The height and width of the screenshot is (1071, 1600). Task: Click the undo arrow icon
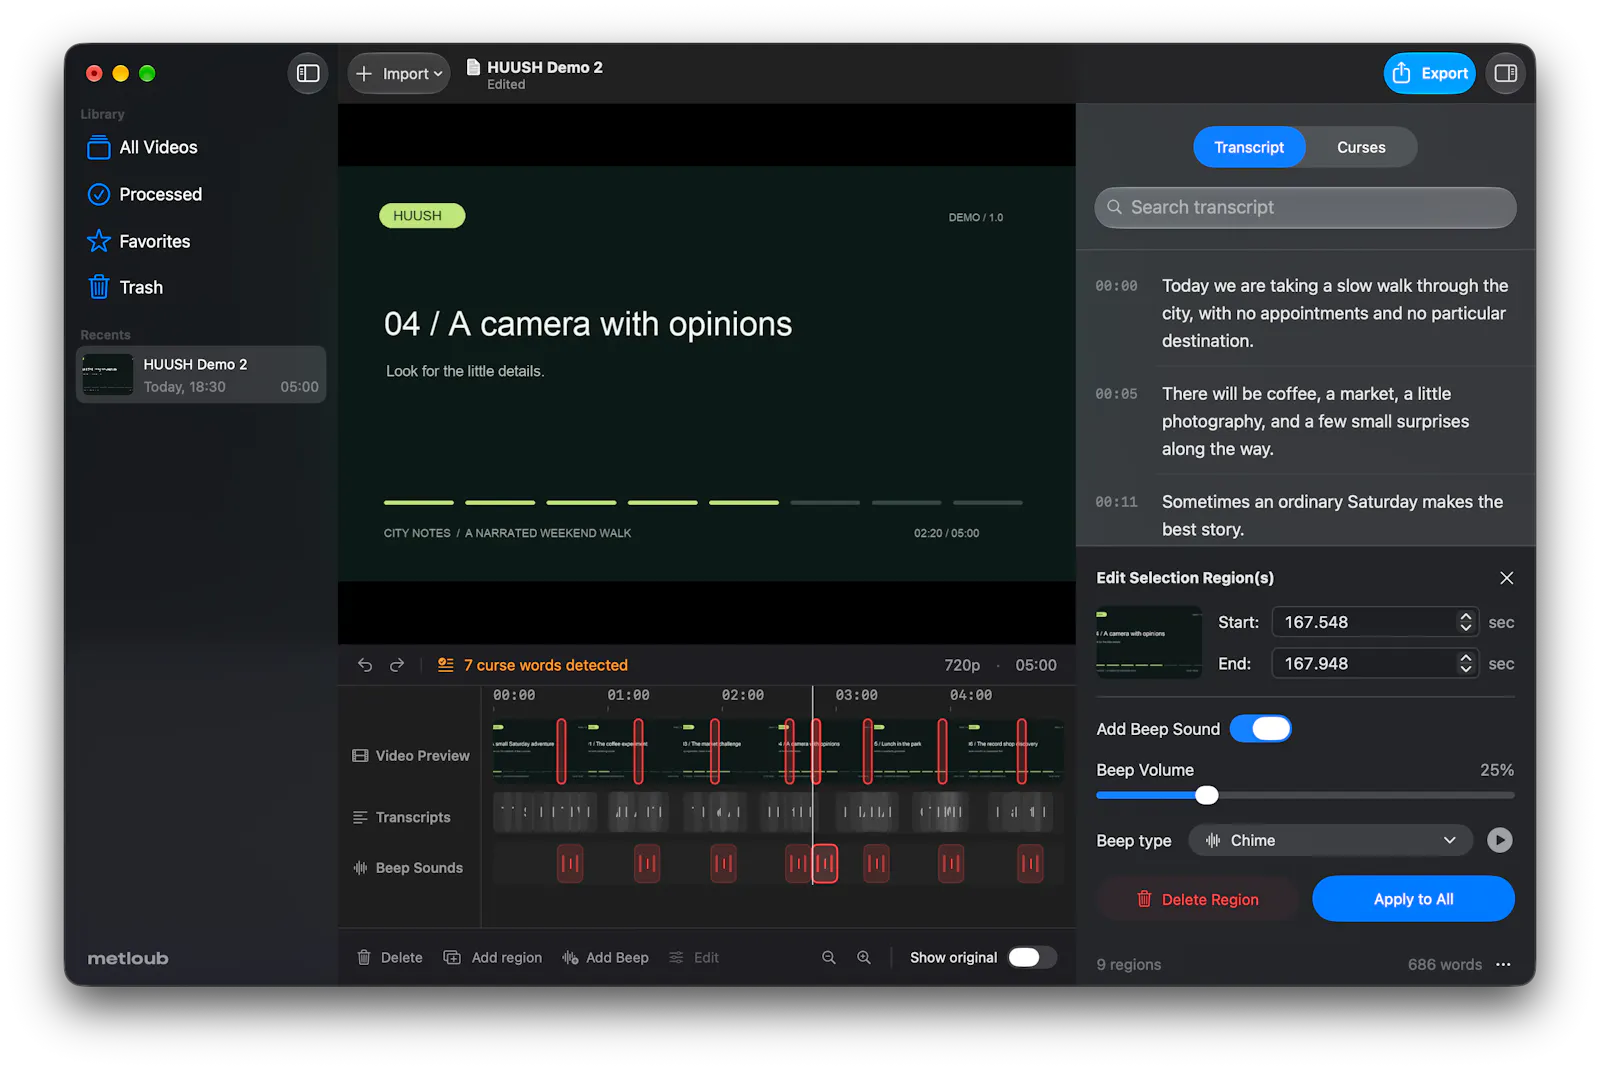tap(365, 665)
